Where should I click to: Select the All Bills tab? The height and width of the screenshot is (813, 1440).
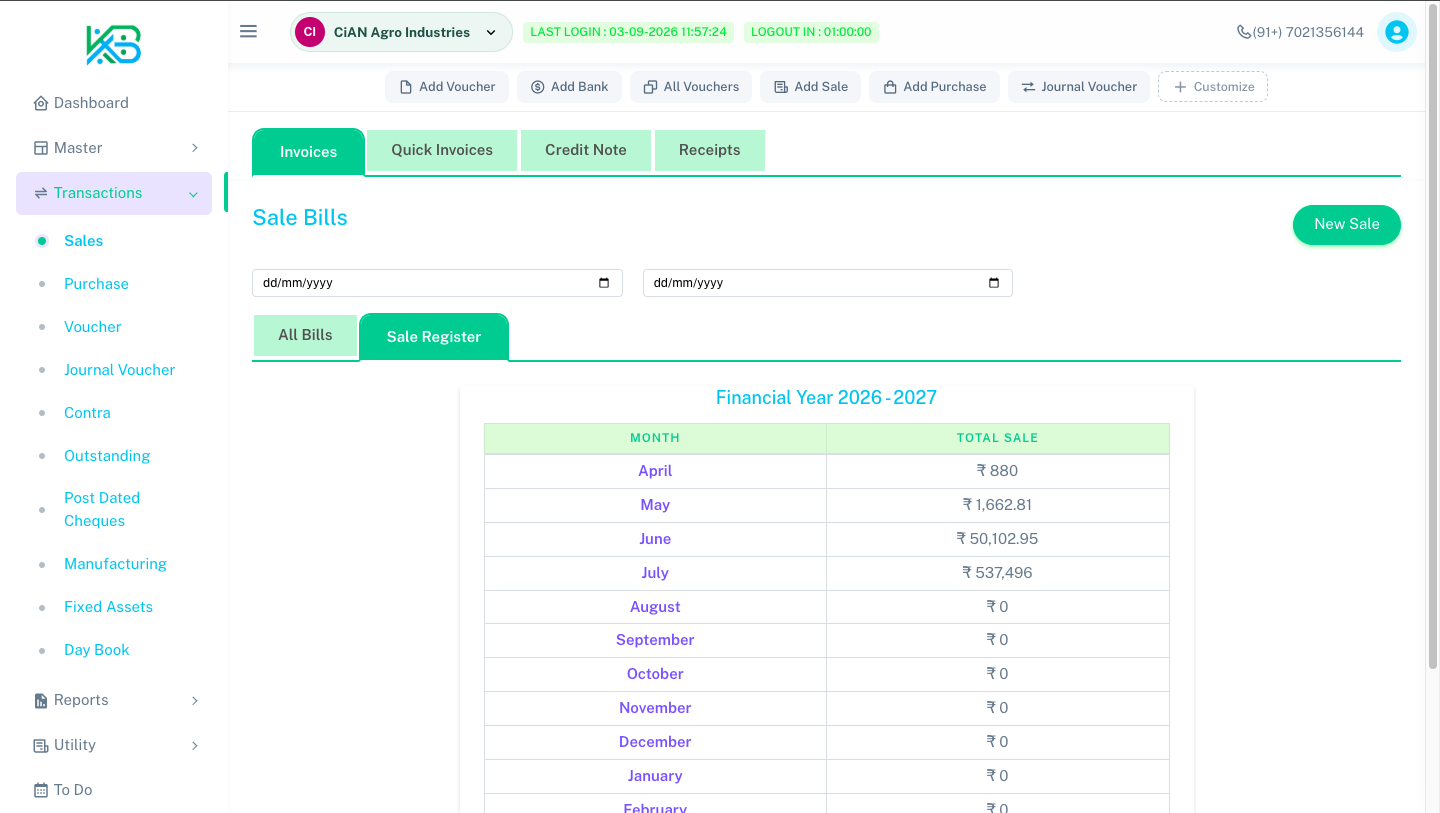305,335
